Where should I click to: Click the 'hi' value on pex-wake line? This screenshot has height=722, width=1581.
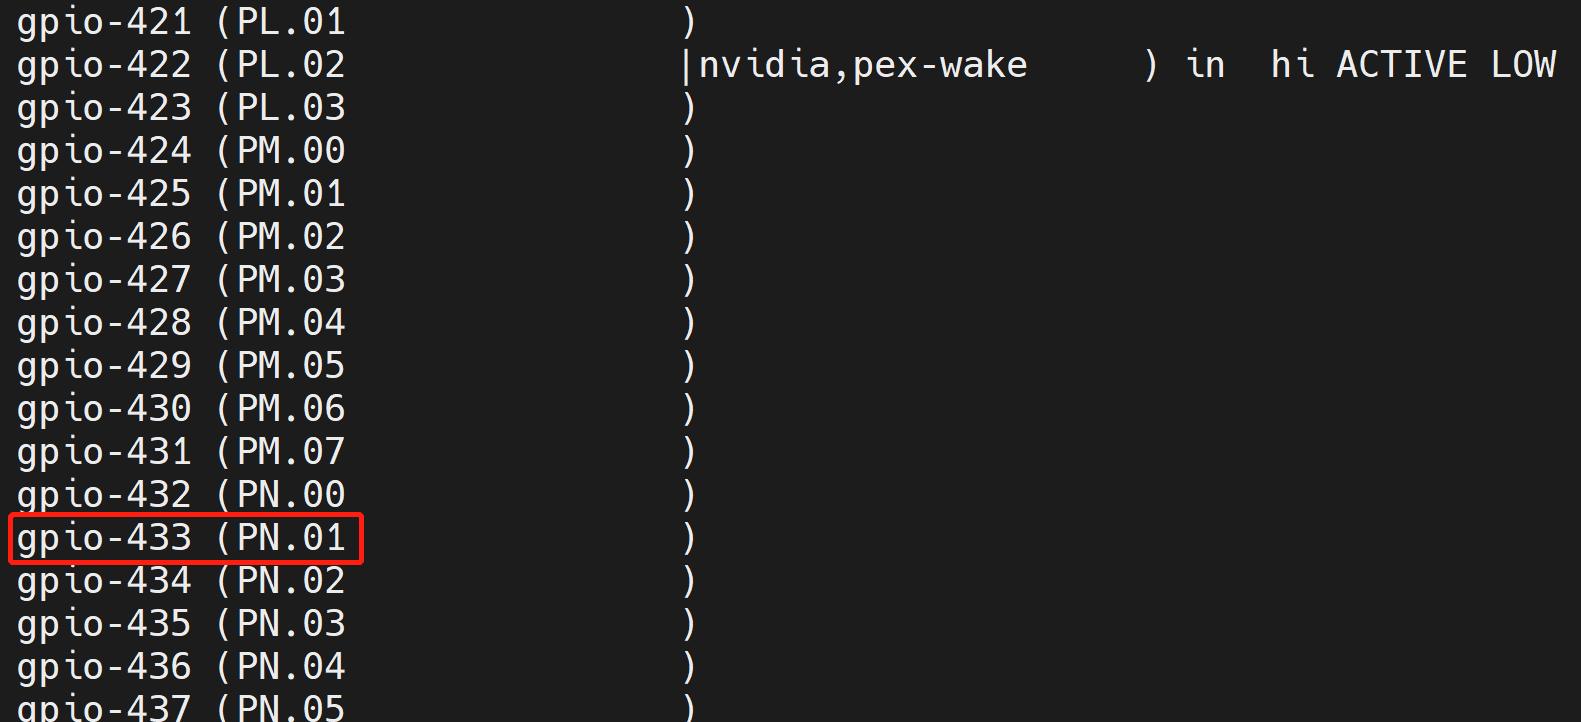point(1292,65)
